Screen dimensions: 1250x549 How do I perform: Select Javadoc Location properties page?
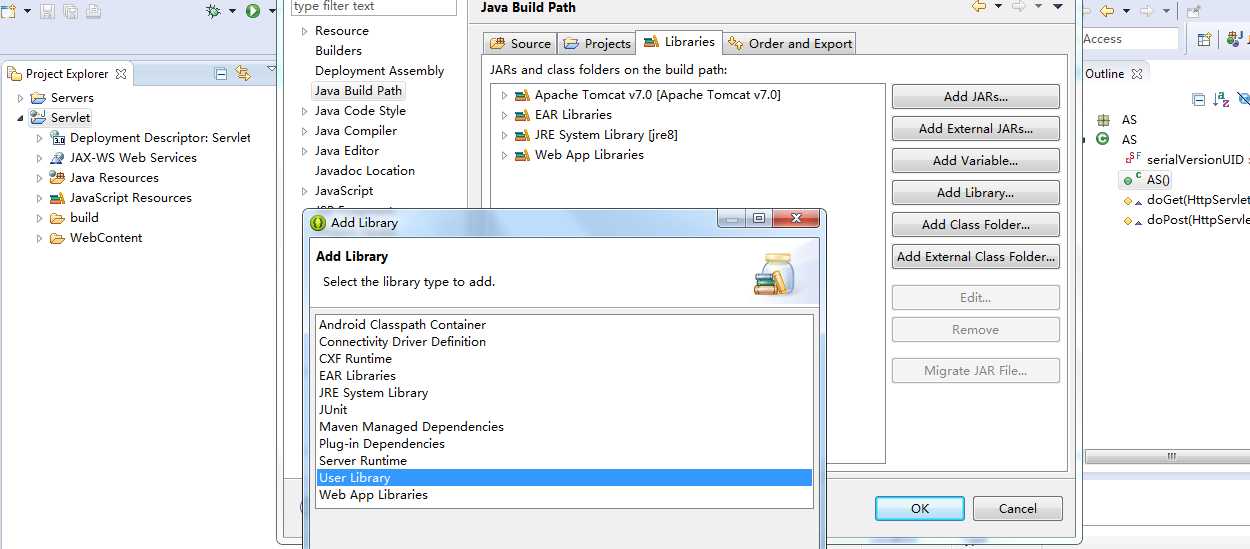tap(364, 171)
